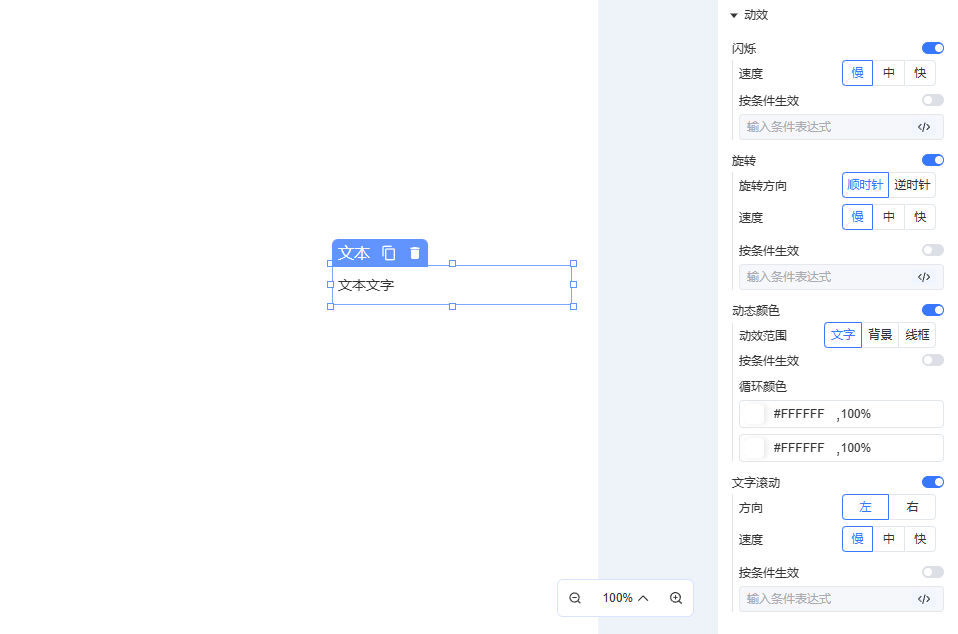
Task: Set 闪烁 speed to 快
Action: 920,73
